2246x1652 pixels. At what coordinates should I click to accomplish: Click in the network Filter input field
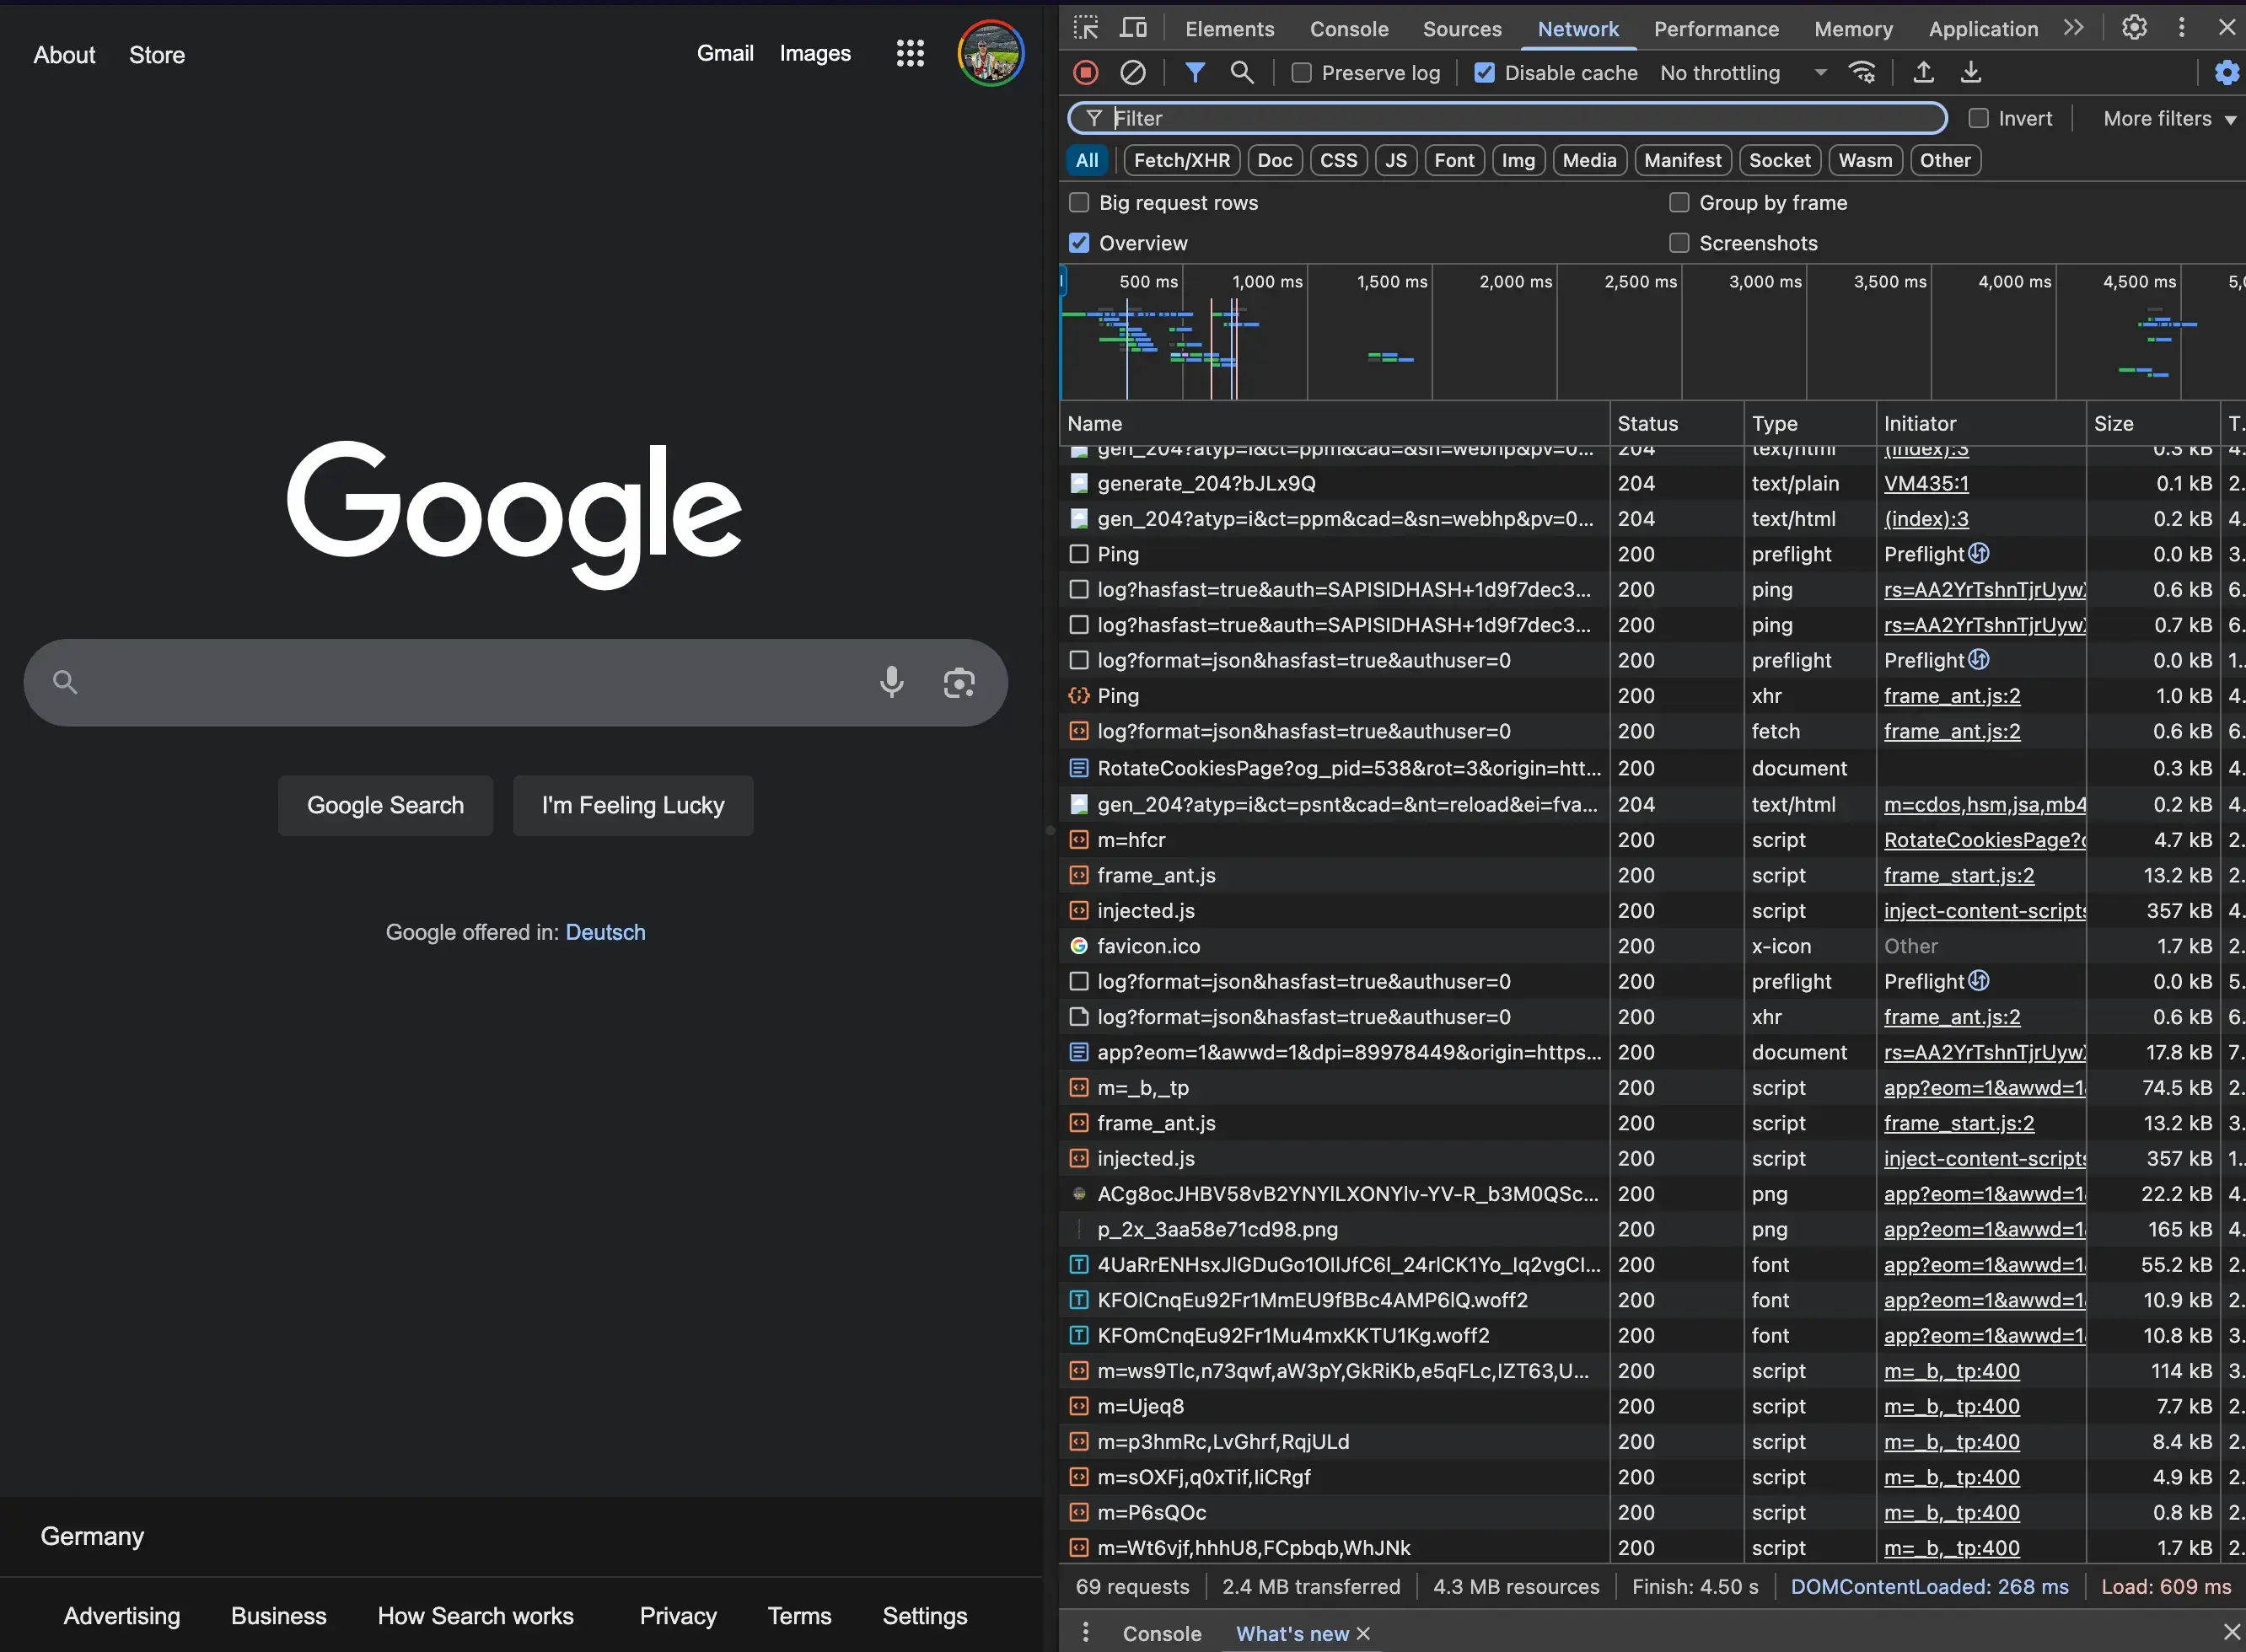1508,118
